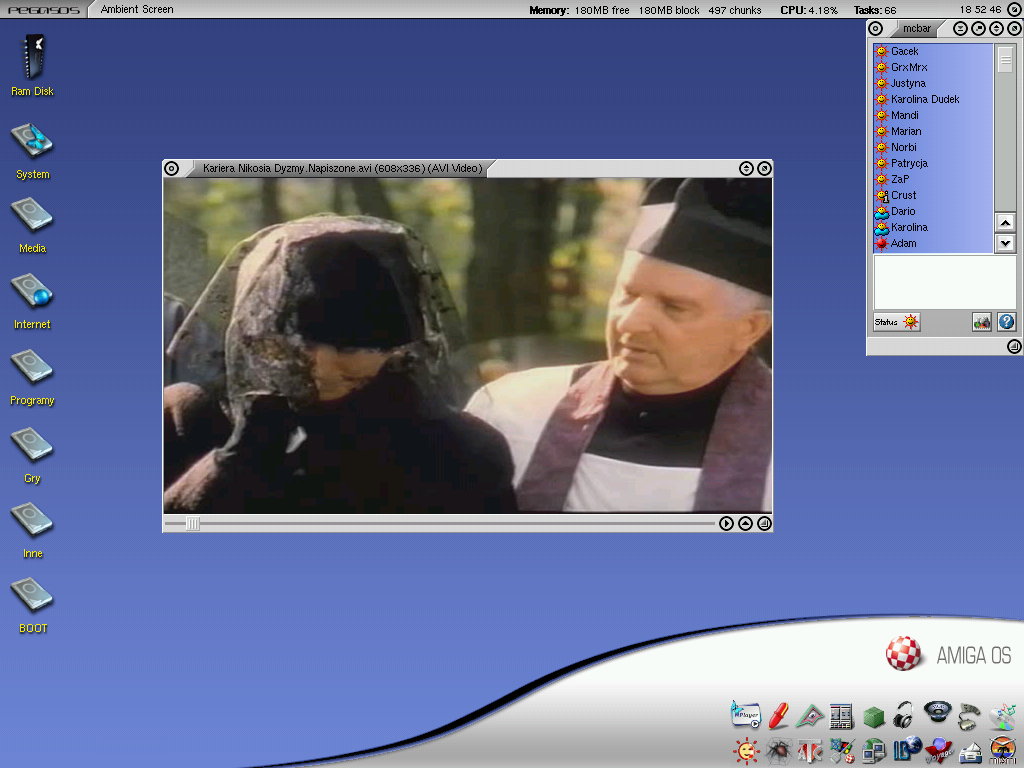
Task: Open the System drive icon
Action: click(x=31, y=140)
